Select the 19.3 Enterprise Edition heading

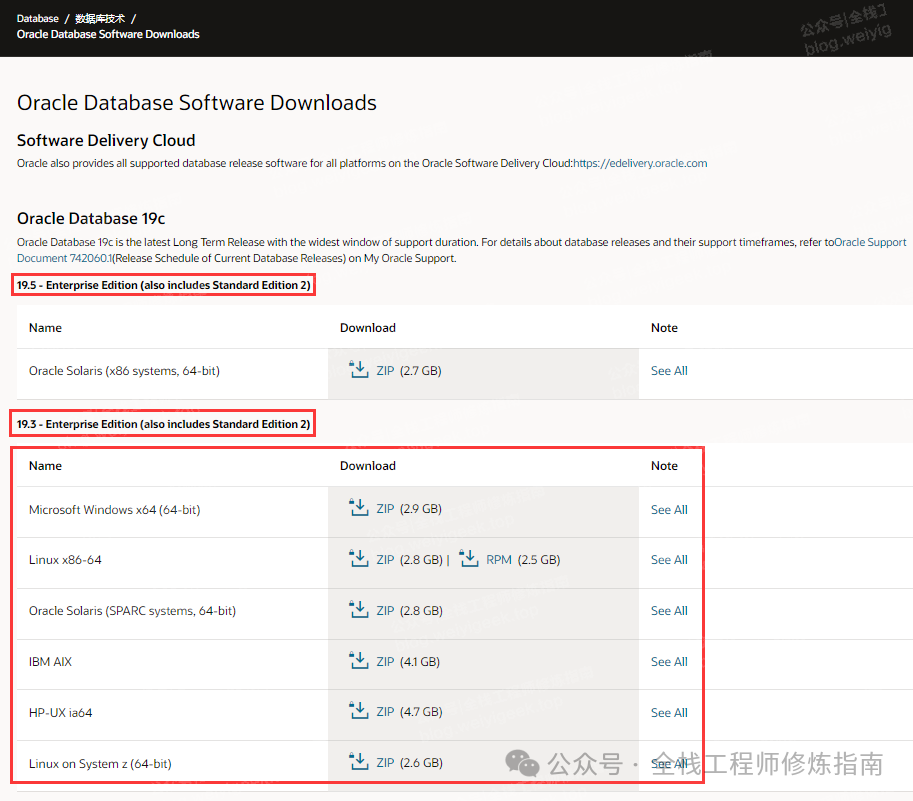tap(164, 424)
